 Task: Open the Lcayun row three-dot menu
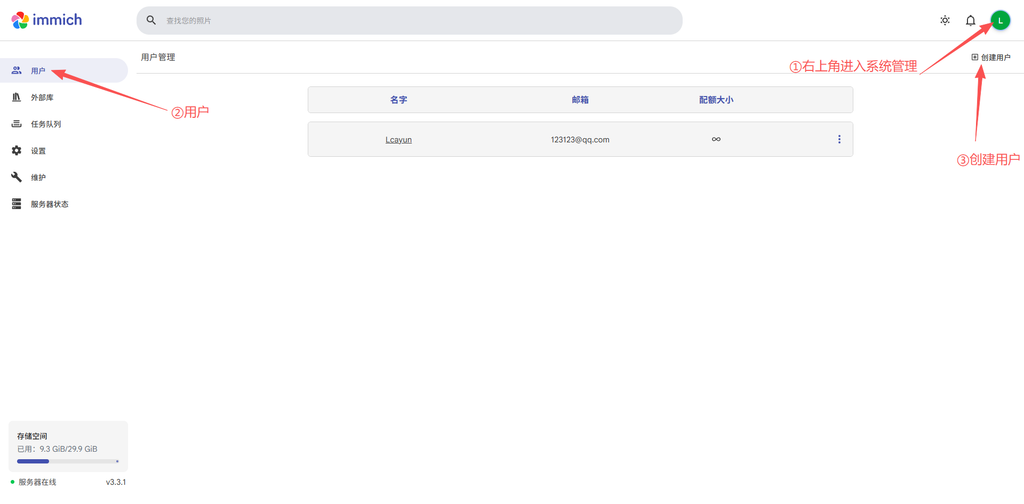point(839,139)
